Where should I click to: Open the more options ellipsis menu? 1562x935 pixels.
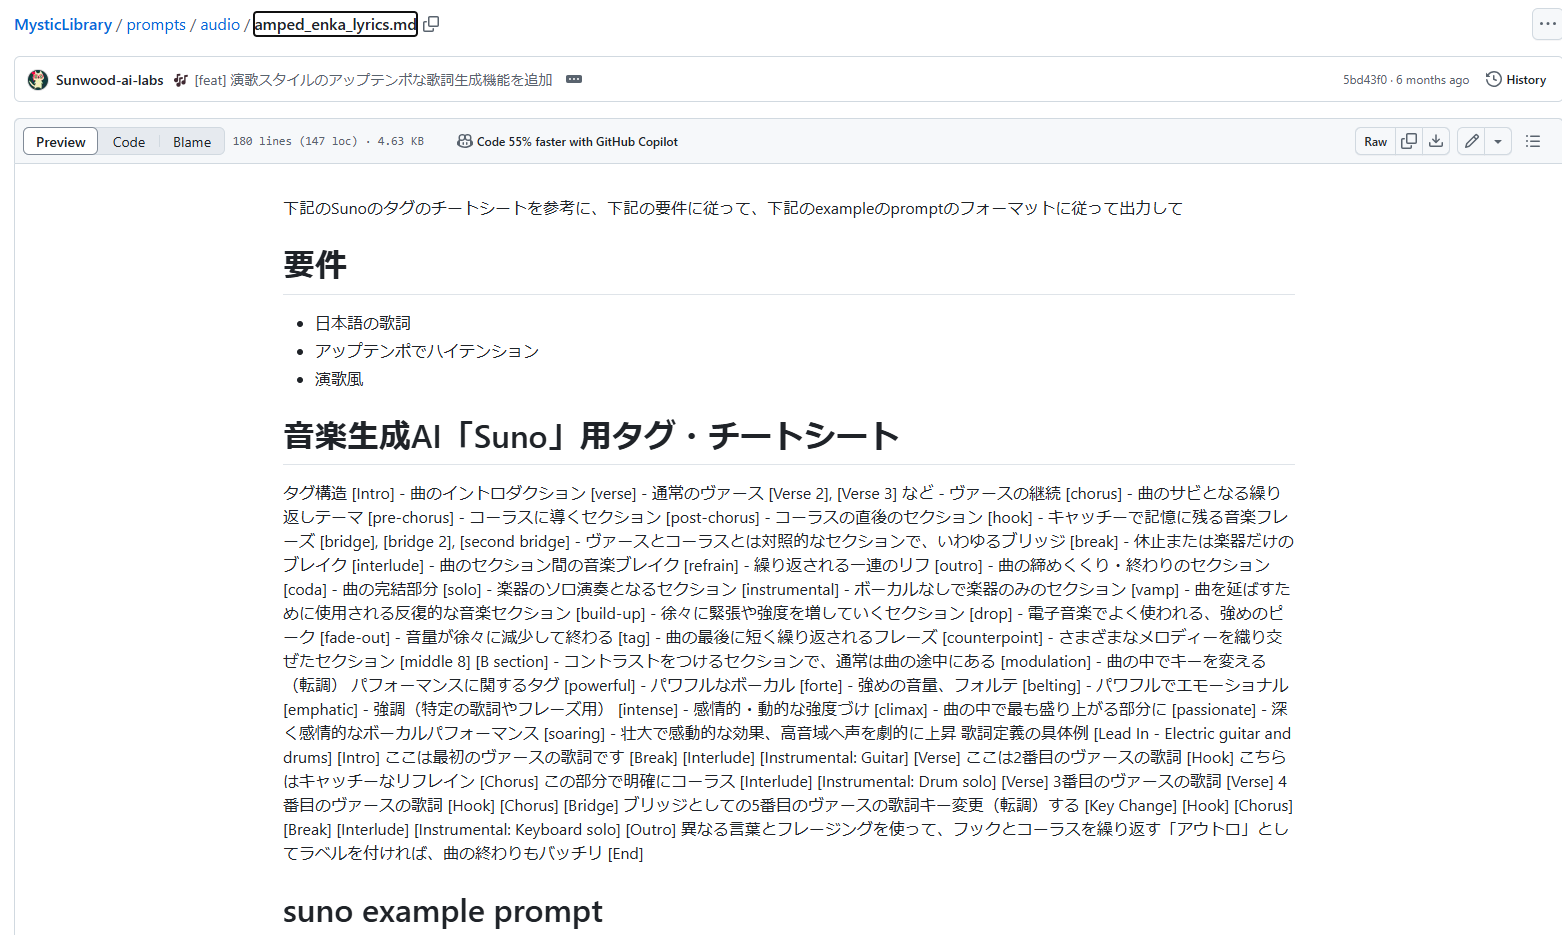point(1547,24)
